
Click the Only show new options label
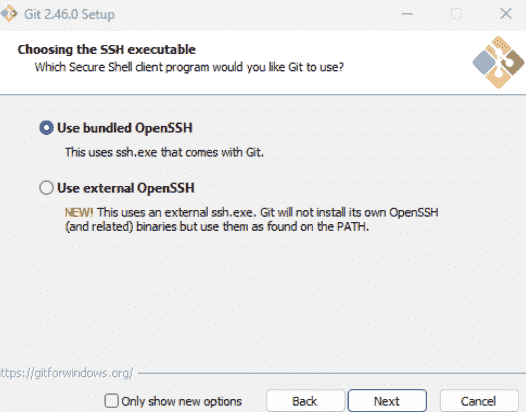[181, 401]
